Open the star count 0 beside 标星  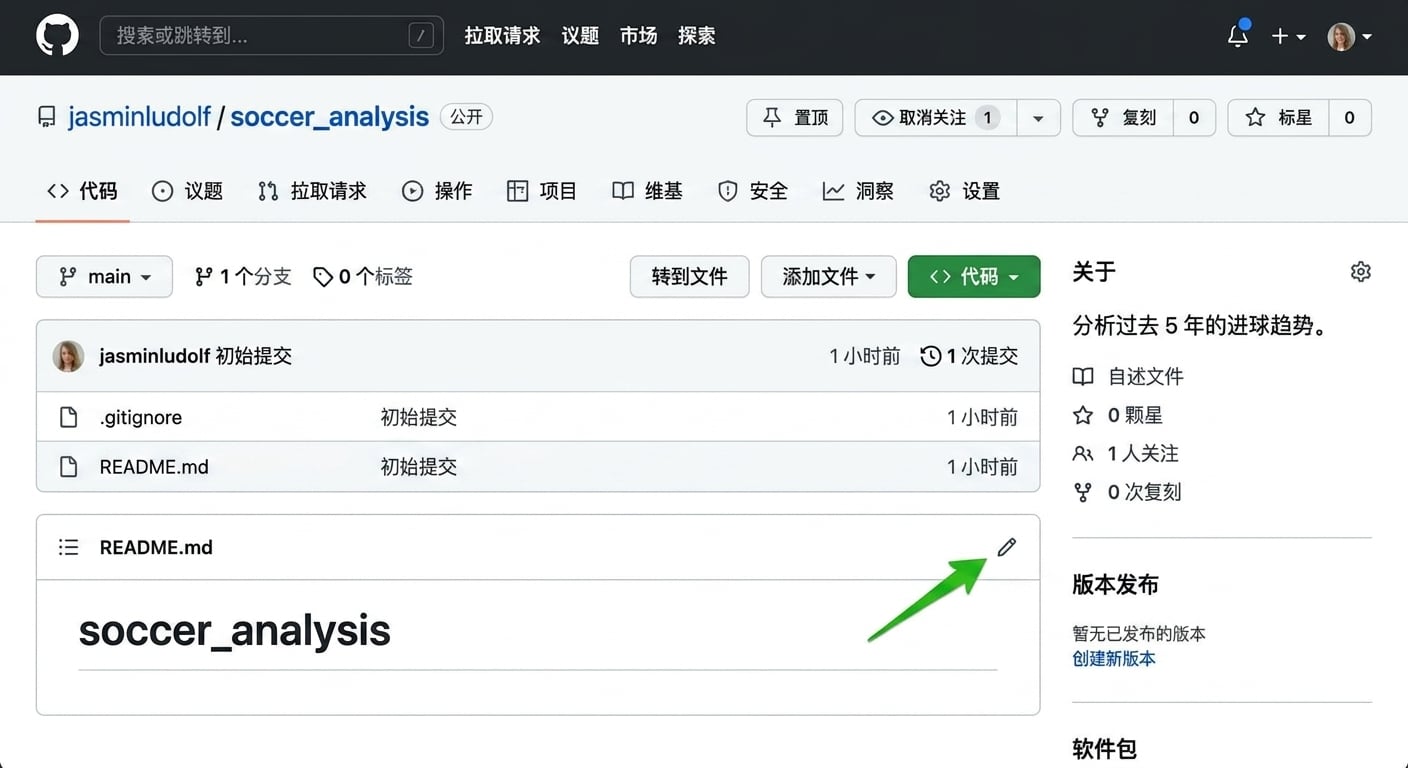[1349, 118]
